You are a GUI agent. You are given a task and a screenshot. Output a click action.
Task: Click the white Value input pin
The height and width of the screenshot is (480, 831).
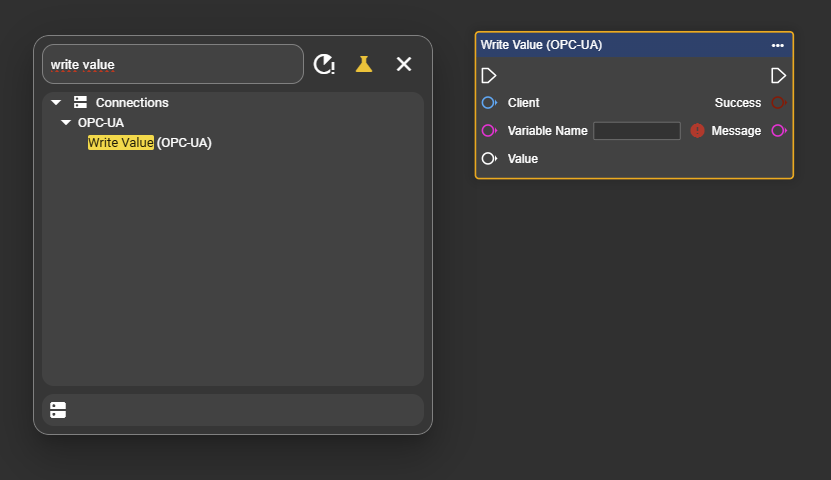(x=489, y=159)
